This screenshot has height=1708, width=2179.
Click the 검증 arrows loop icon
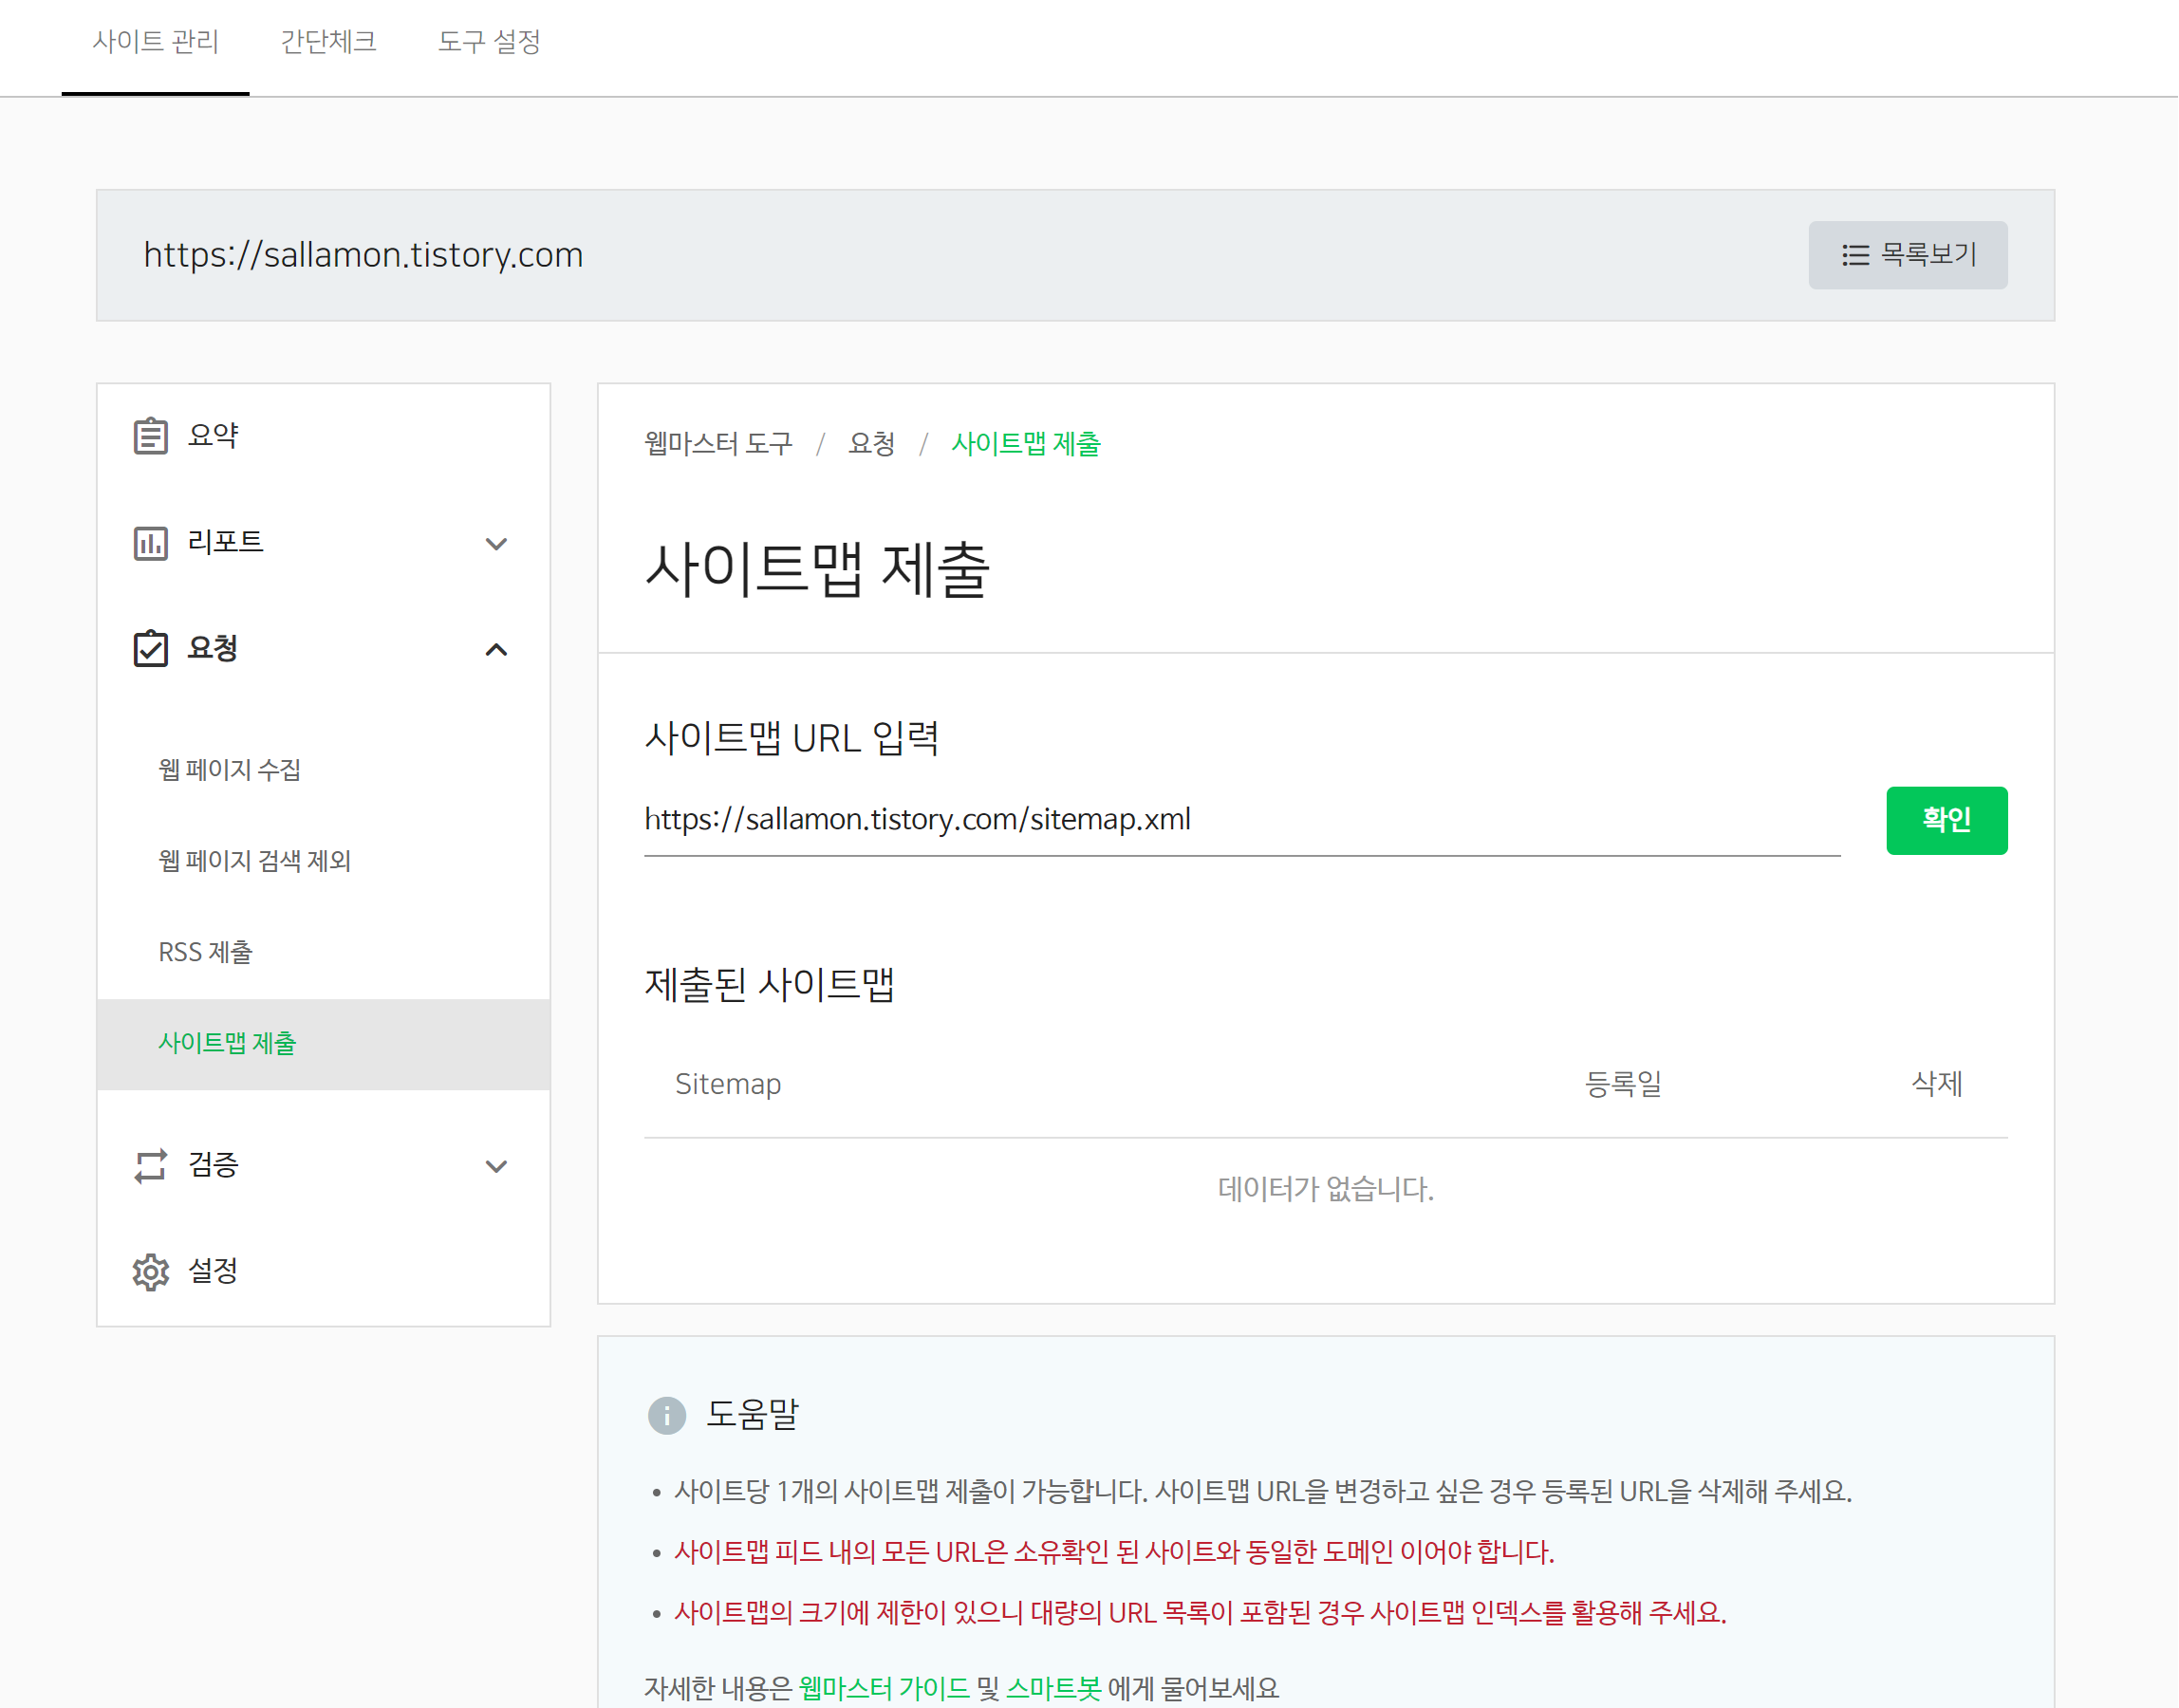pos(150,1166)
